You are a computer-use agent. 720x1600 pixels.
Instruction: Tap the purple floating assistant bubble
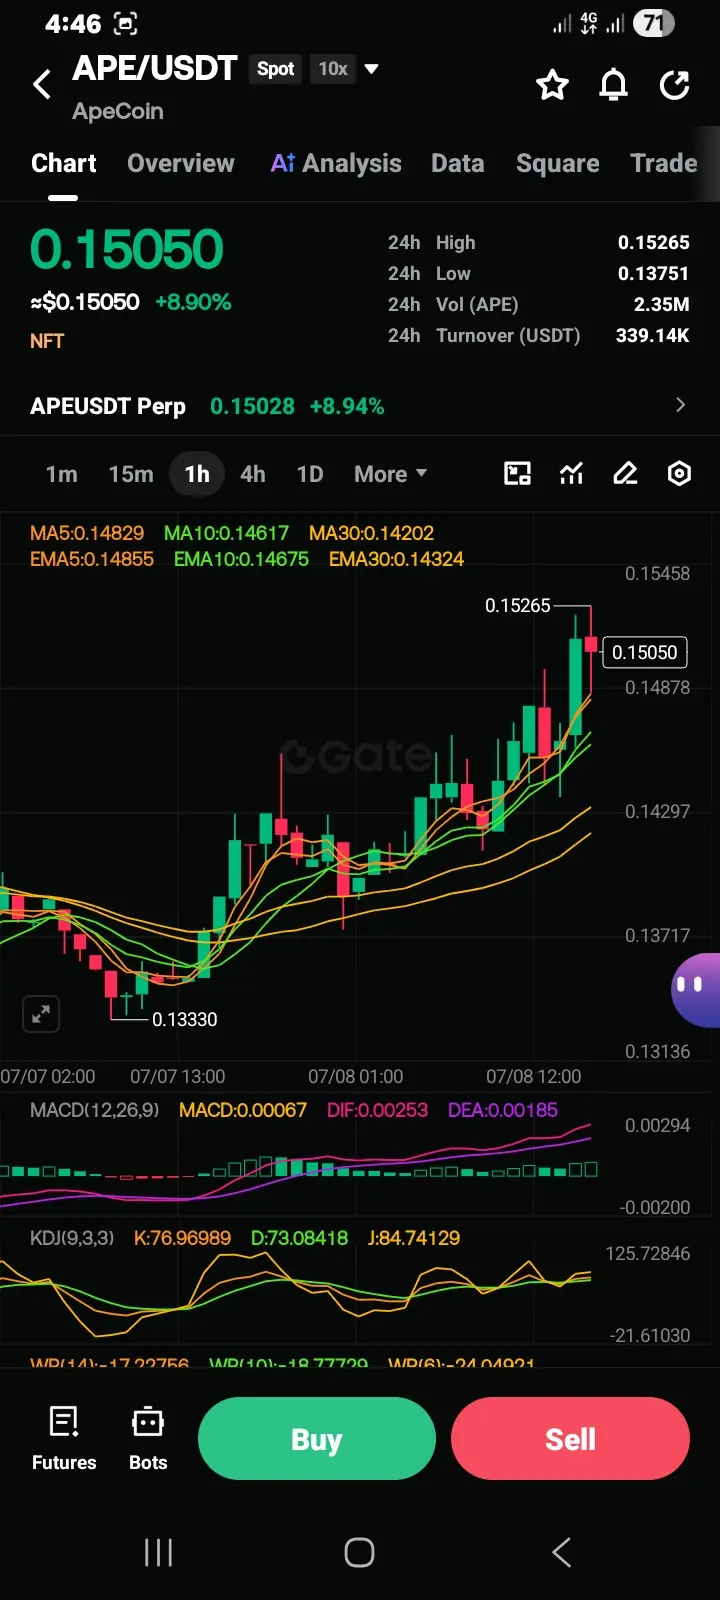coord(696,988)
